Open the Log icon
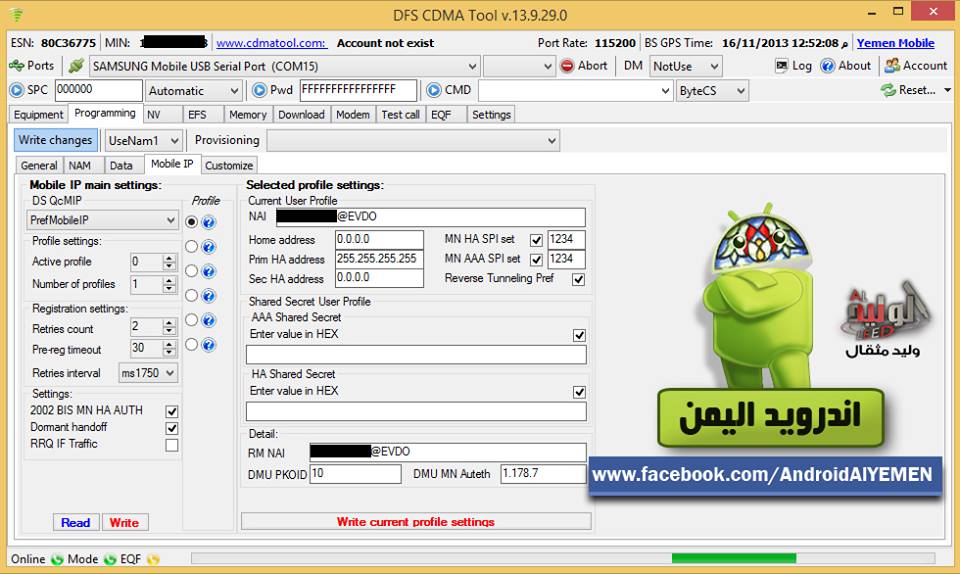 pyautogui.click(x=781, y=65)
